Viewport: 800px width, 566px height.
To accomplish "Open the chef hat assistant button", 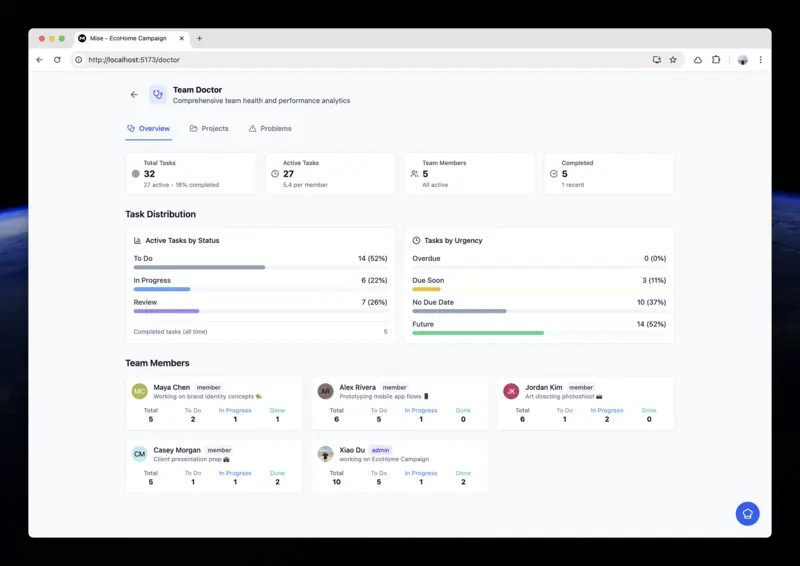I will click(x=747, y=514).
